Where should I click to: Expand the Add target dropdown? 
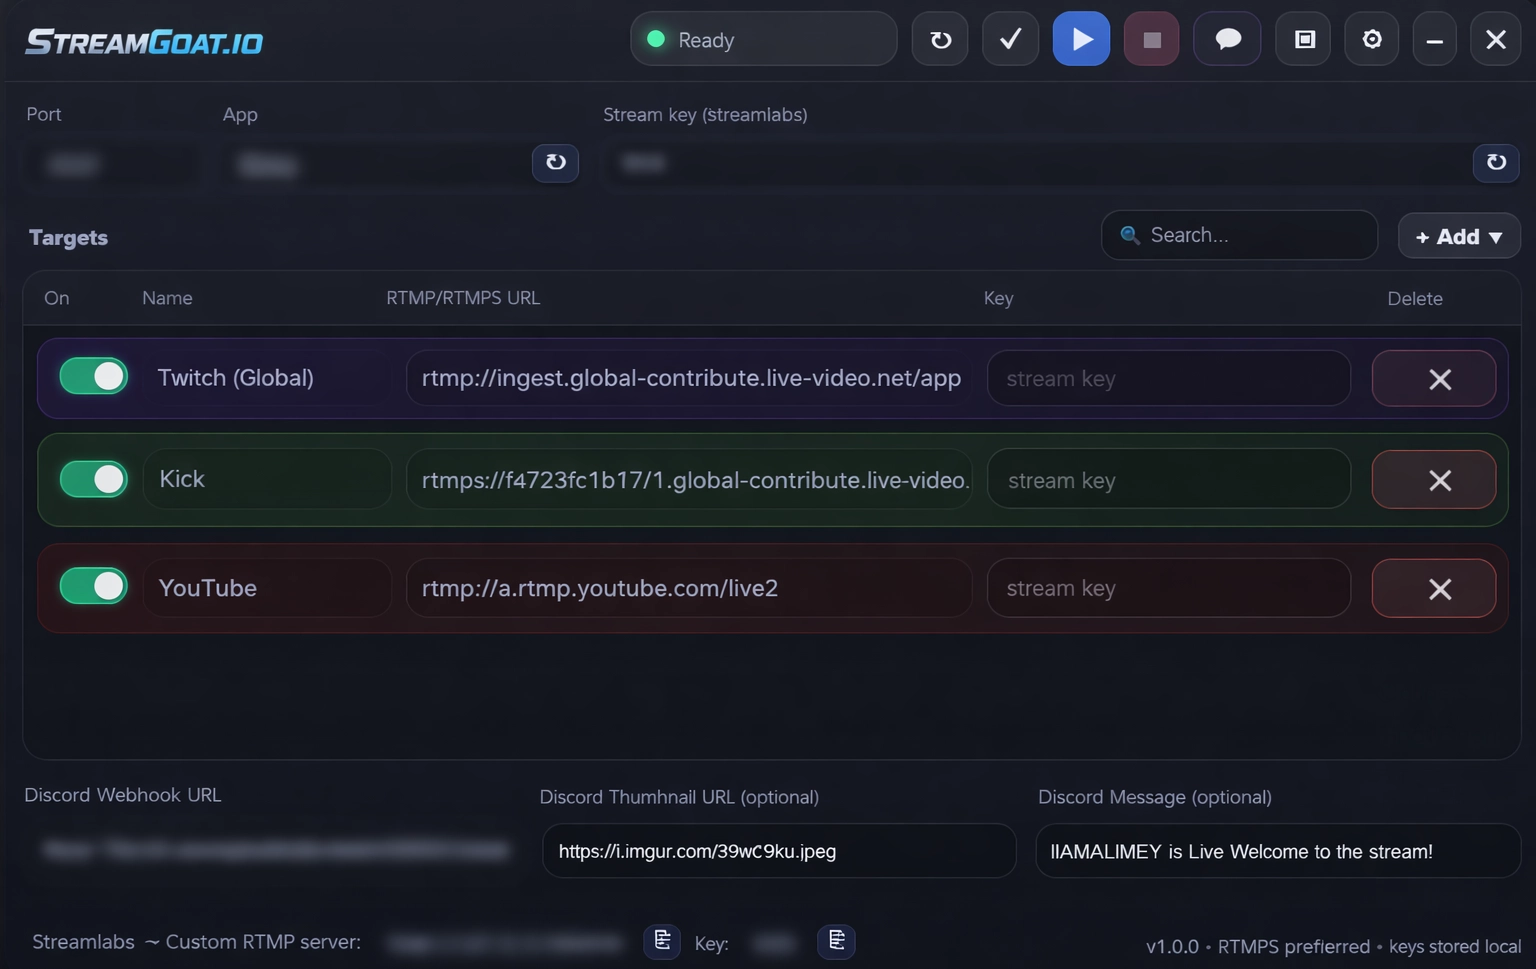(1459, 237)
